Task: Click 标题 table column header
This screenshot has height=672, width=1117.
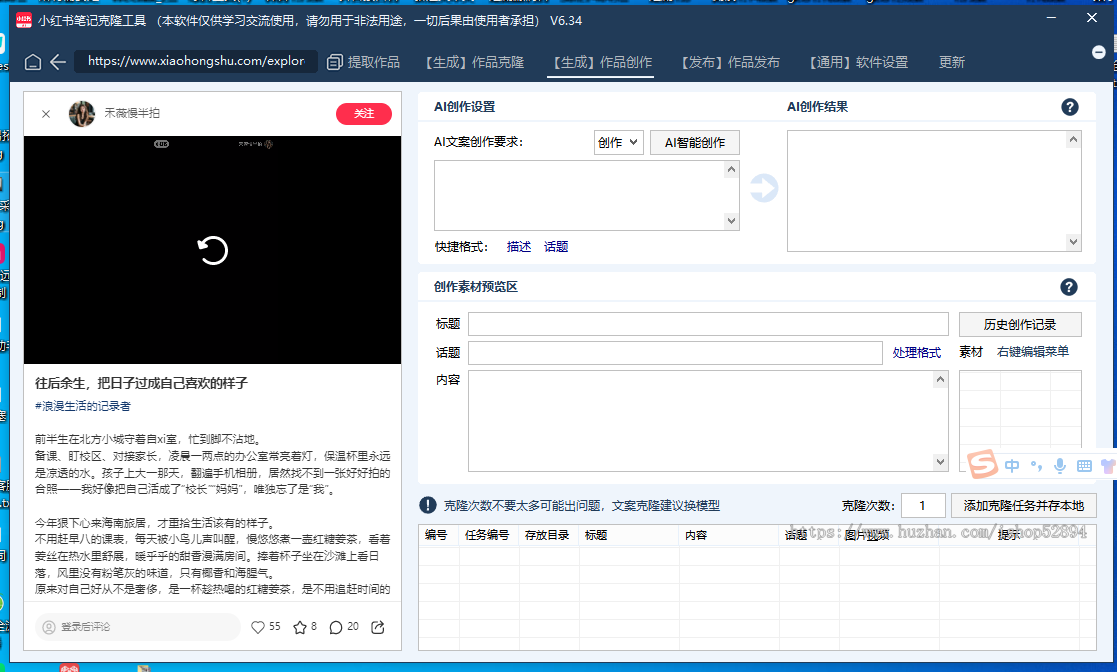Action: pos(596,535)
